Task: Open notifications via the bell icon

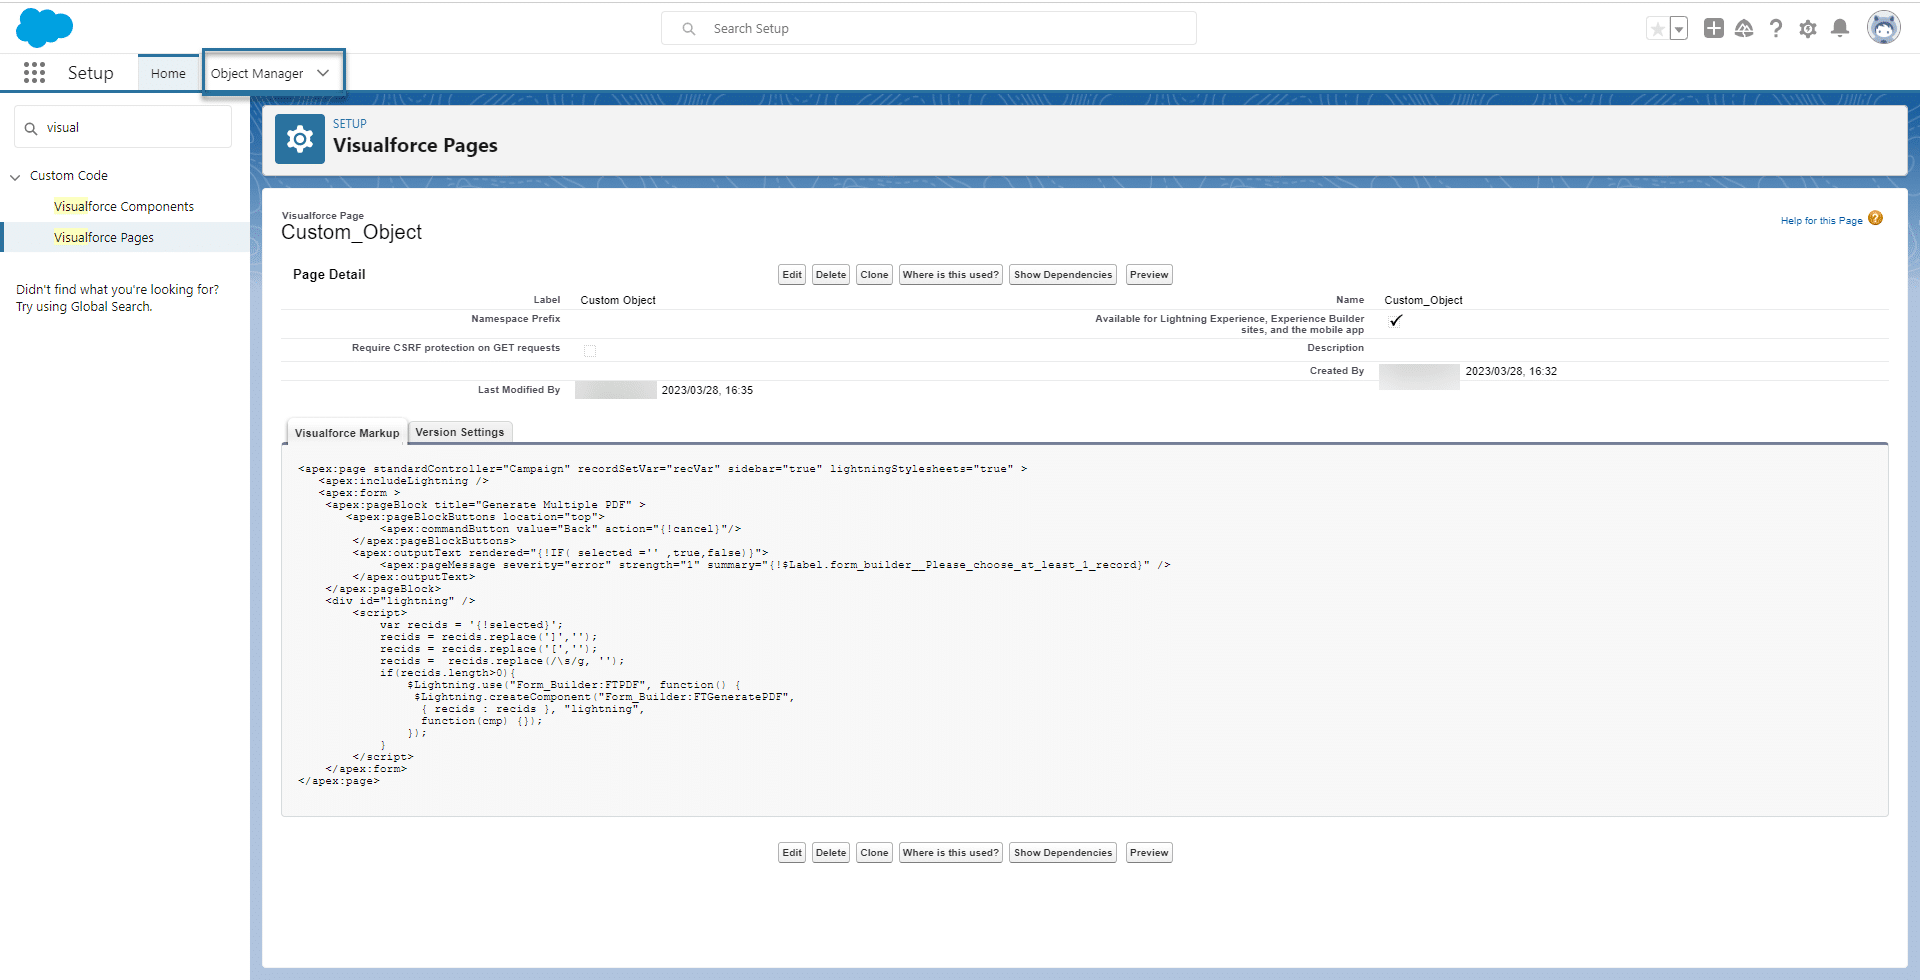Action: [1840, 28]
